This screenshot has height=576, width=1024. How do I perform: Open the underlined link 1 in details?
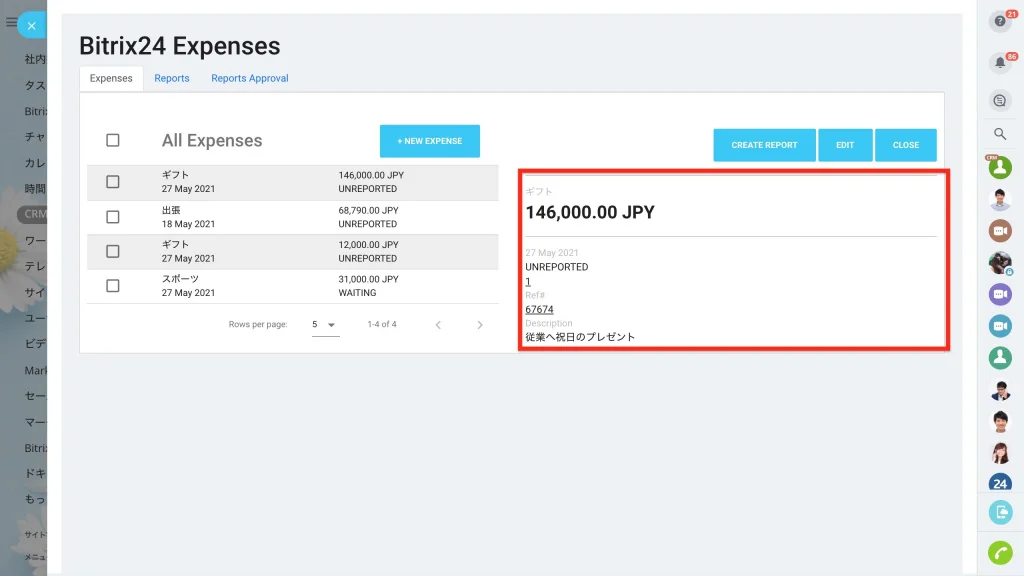click(x=528, y=282)
